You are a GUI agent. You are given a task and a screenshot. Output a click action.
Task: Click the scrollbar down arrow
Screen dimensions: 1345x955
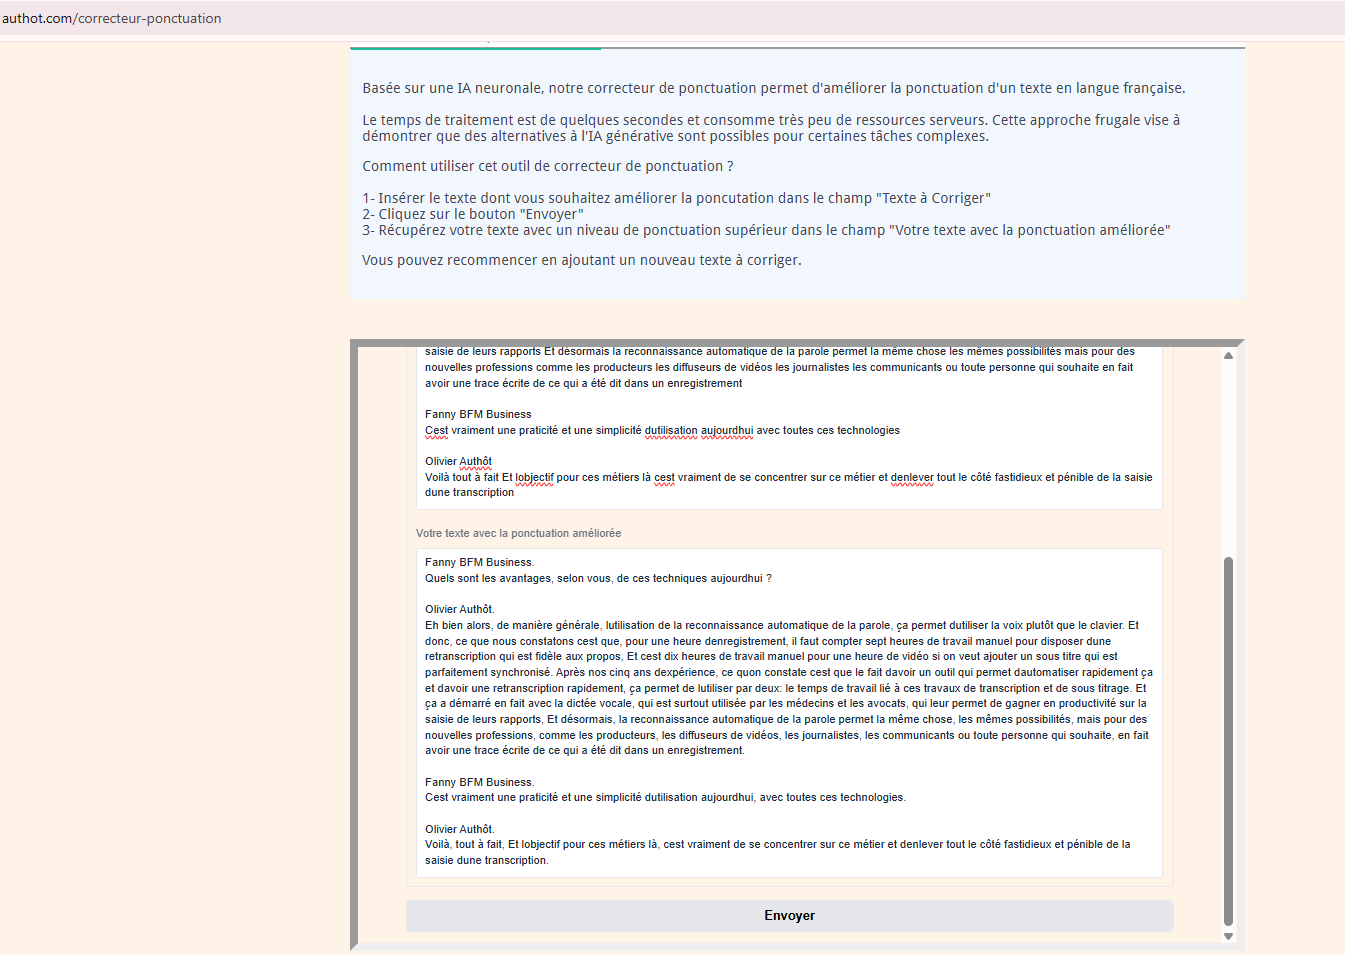pyautogui.click(x=1227, y=936)
